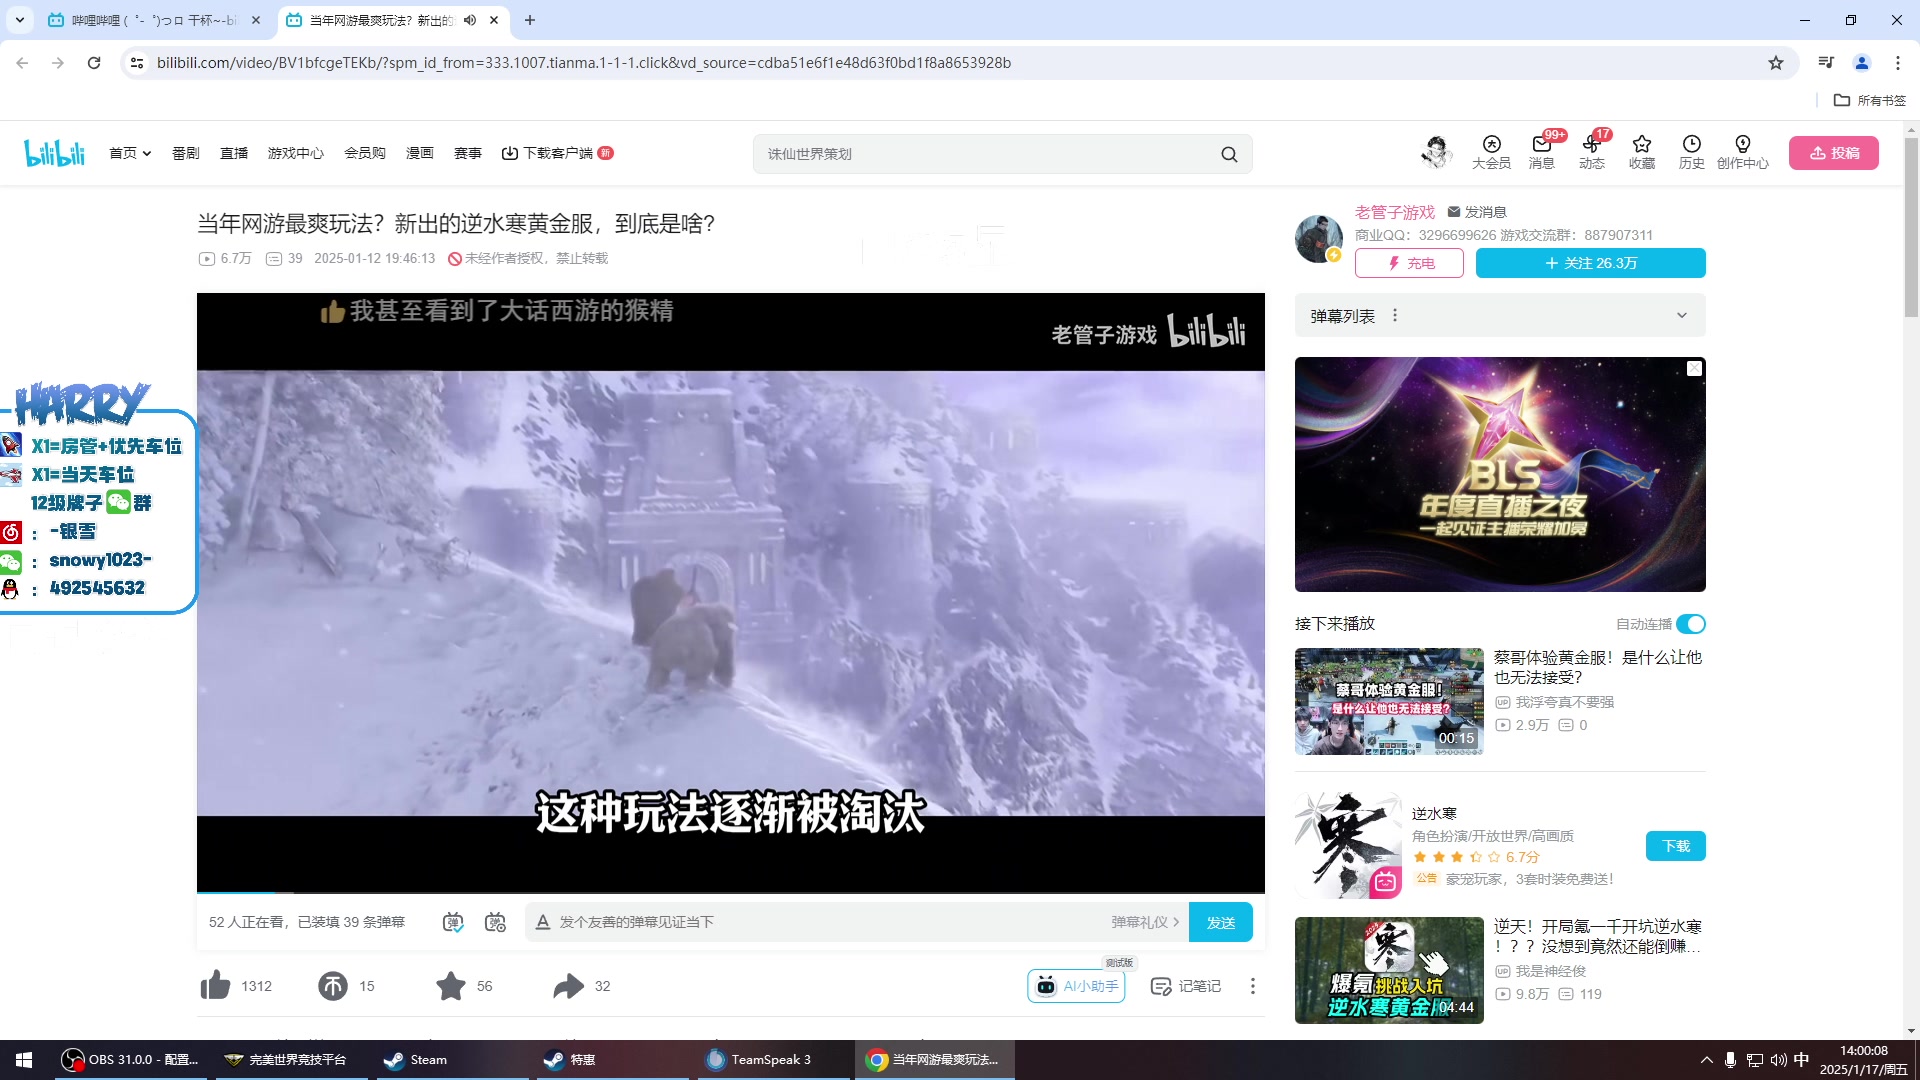Open the 下载客户端 link
This screenshot has width=1920, height=1080.
click(x=557, y=153)
